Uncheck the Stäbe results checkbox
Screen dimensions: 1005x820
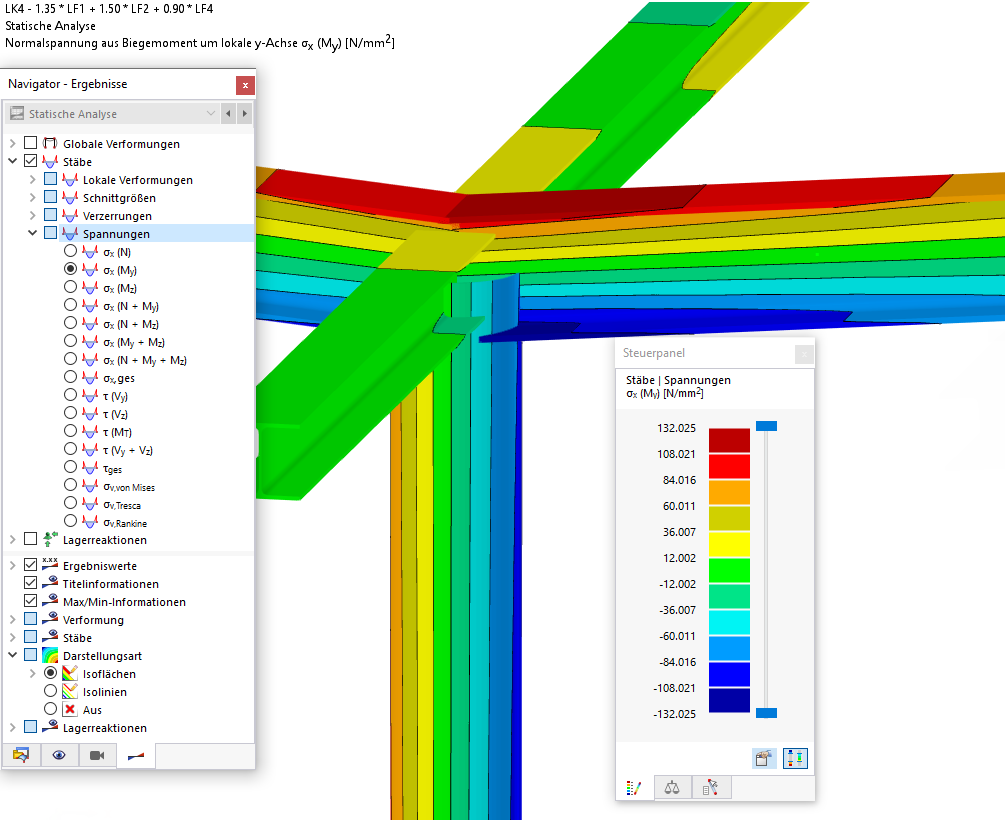(x=30, y=160)
